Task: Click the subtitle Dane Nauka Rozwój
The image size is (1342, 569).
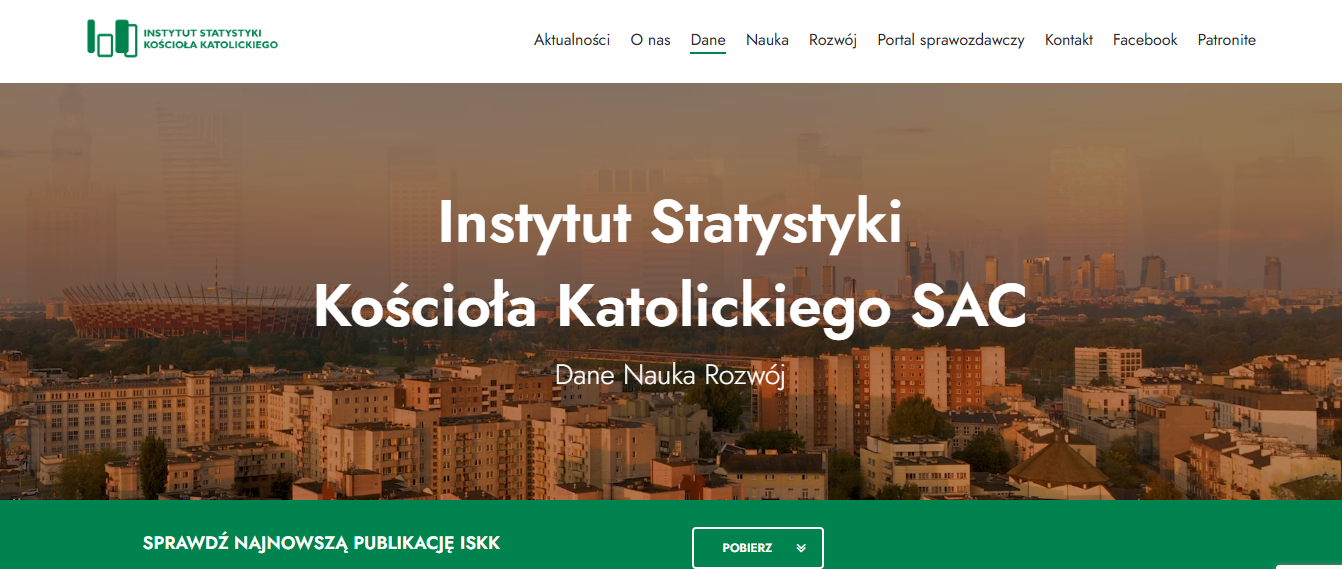Action: (x=670, y=375)
